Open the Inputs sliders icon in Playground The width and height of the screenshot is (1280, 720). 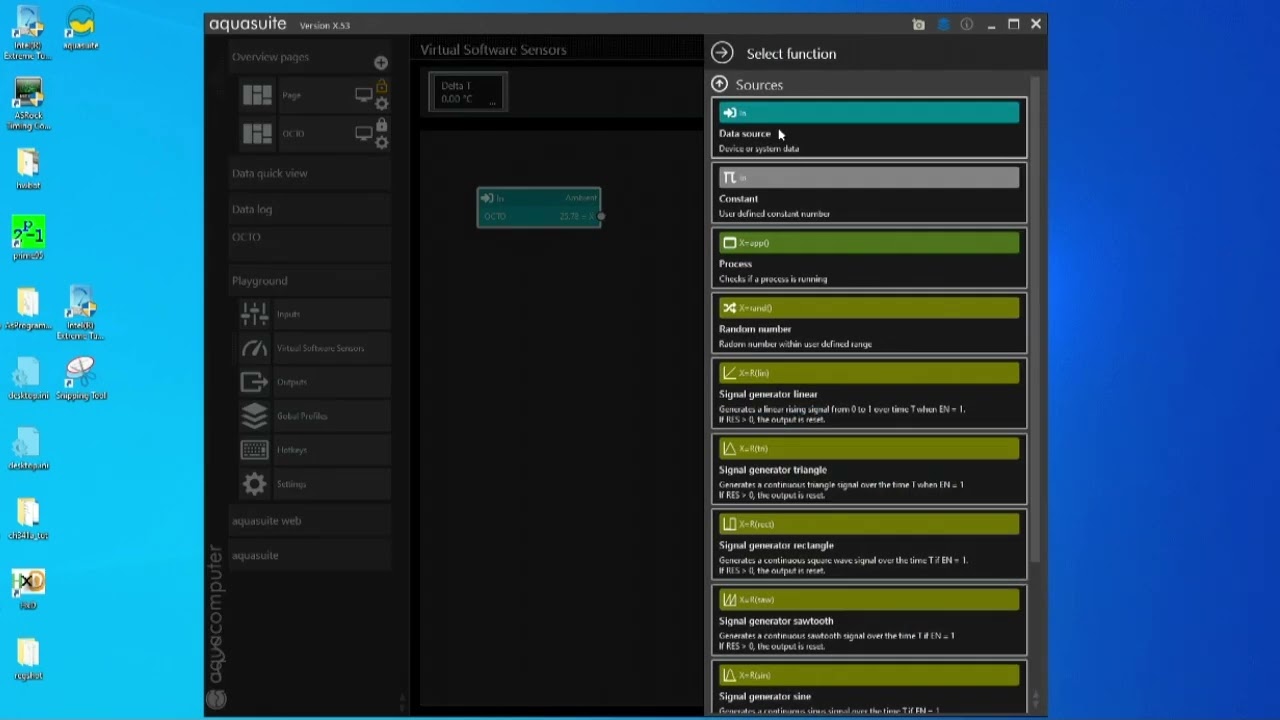pos(255,314)
